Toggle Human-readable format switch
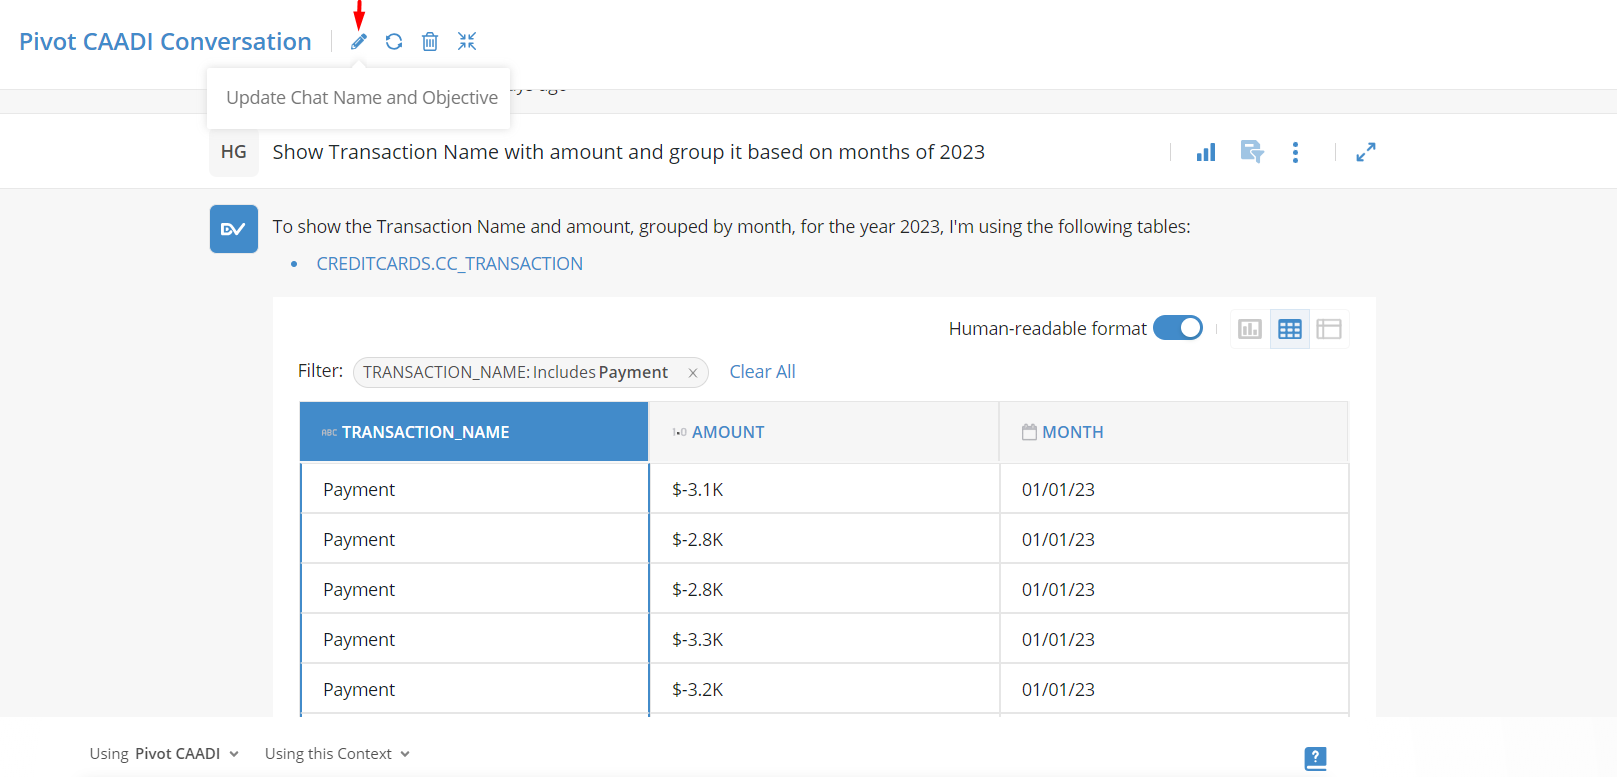Screen dimensions: 1617x777 (1178, 328)
